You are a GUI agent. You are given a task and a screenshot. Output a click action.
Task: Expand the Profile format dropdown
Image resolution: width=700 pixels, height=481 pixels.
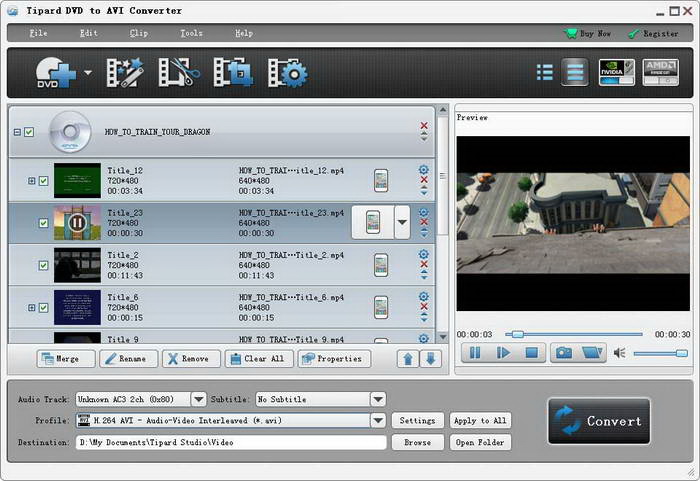pyautogui.click(x=378, y=421)
